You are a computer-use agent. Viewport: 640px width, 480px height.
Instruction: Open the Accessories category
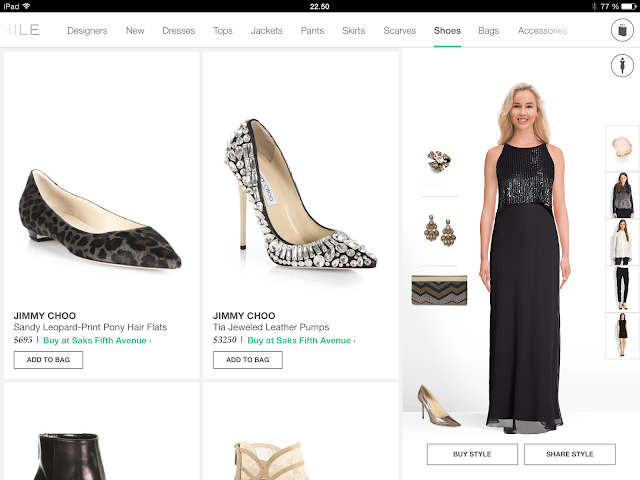[542, 31]
